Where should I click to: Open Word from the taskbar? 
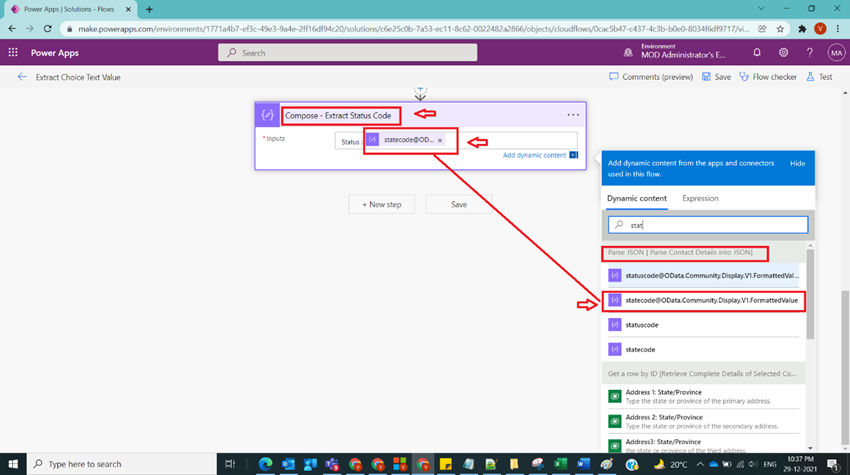pos(583,464)
